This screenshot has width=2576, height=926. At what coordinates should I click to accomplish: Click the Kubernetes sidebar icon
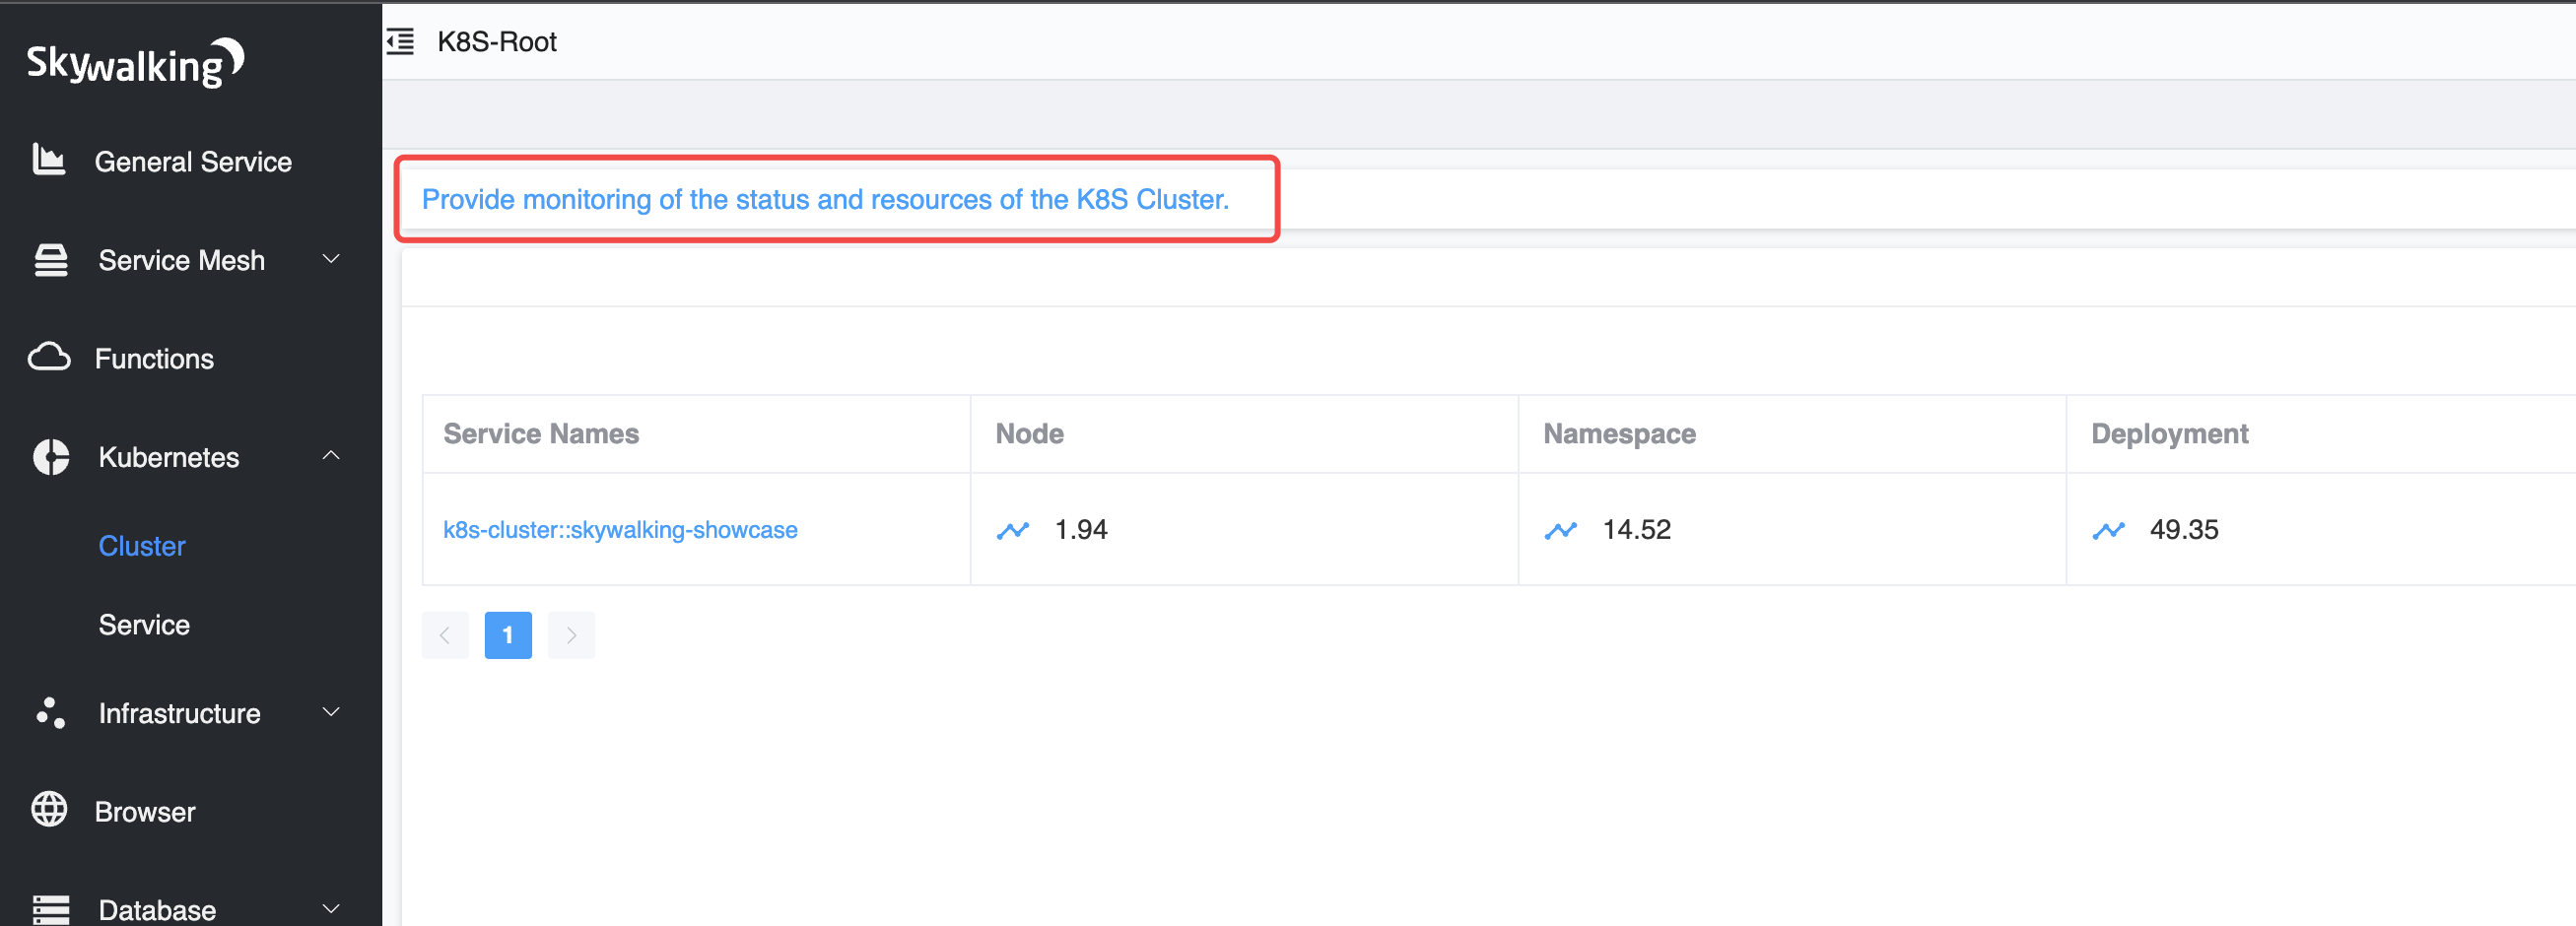click(x=49, y=456)
